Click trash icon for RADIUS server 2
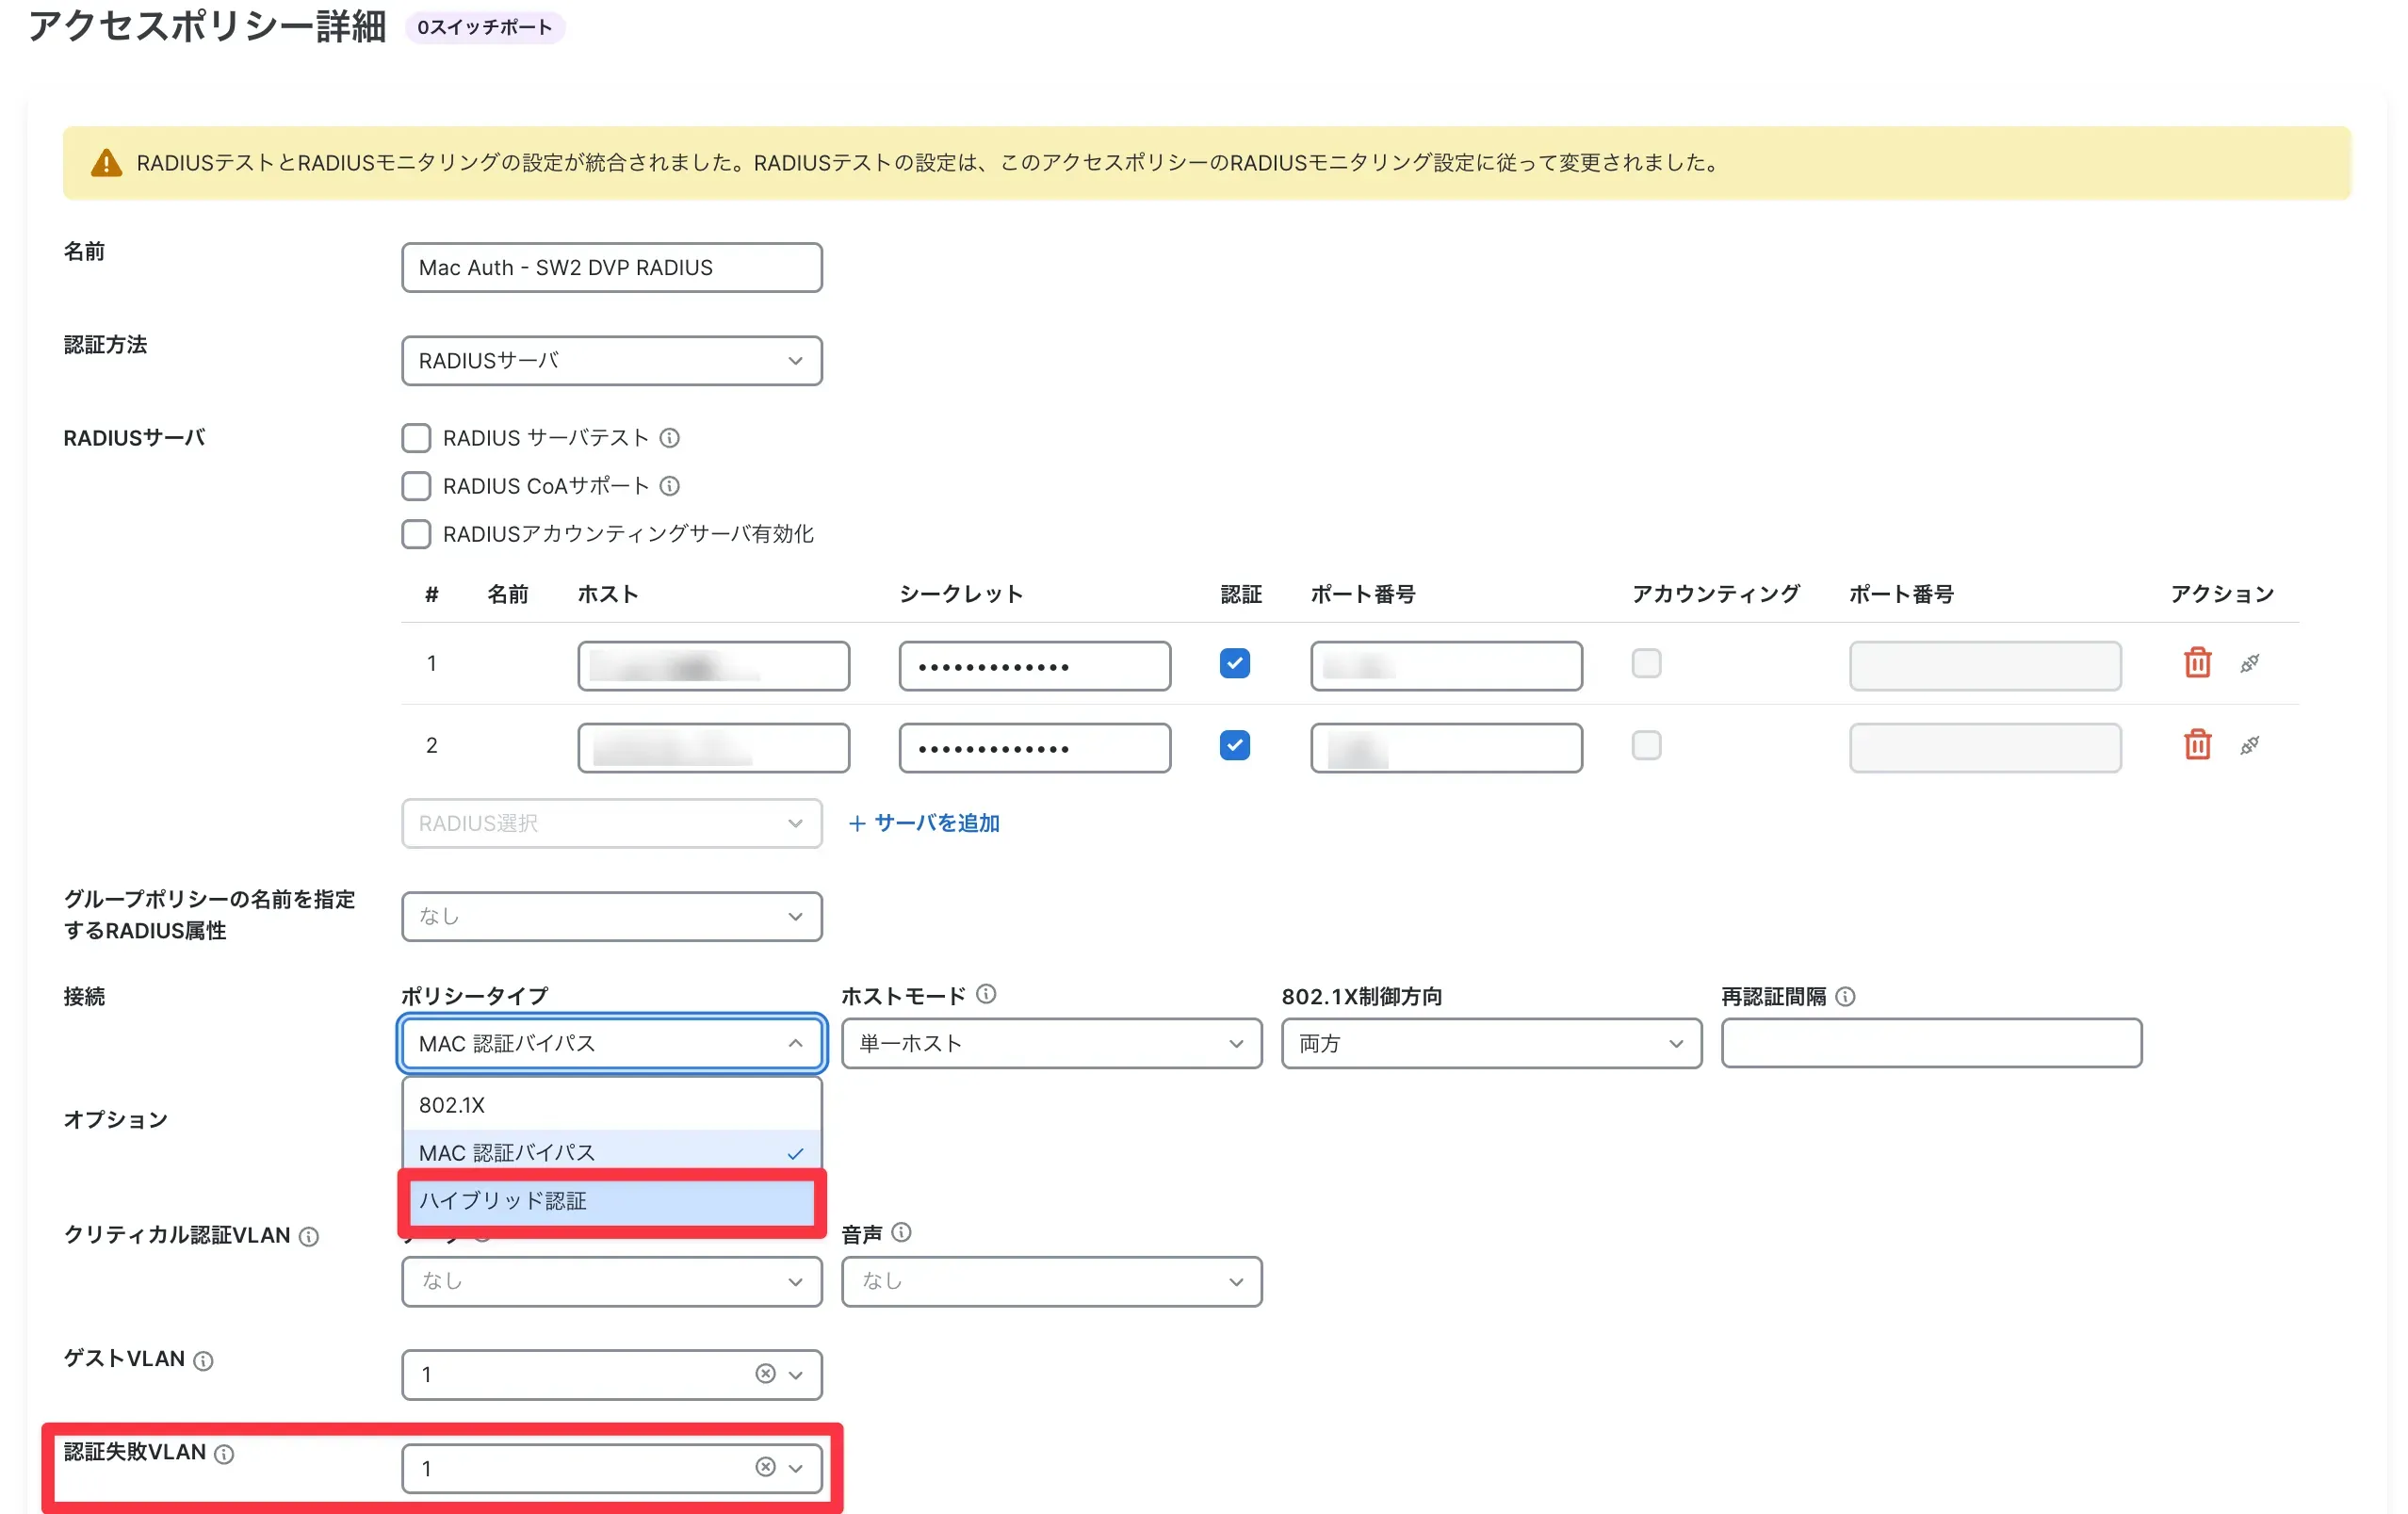 coord(2197,745)
